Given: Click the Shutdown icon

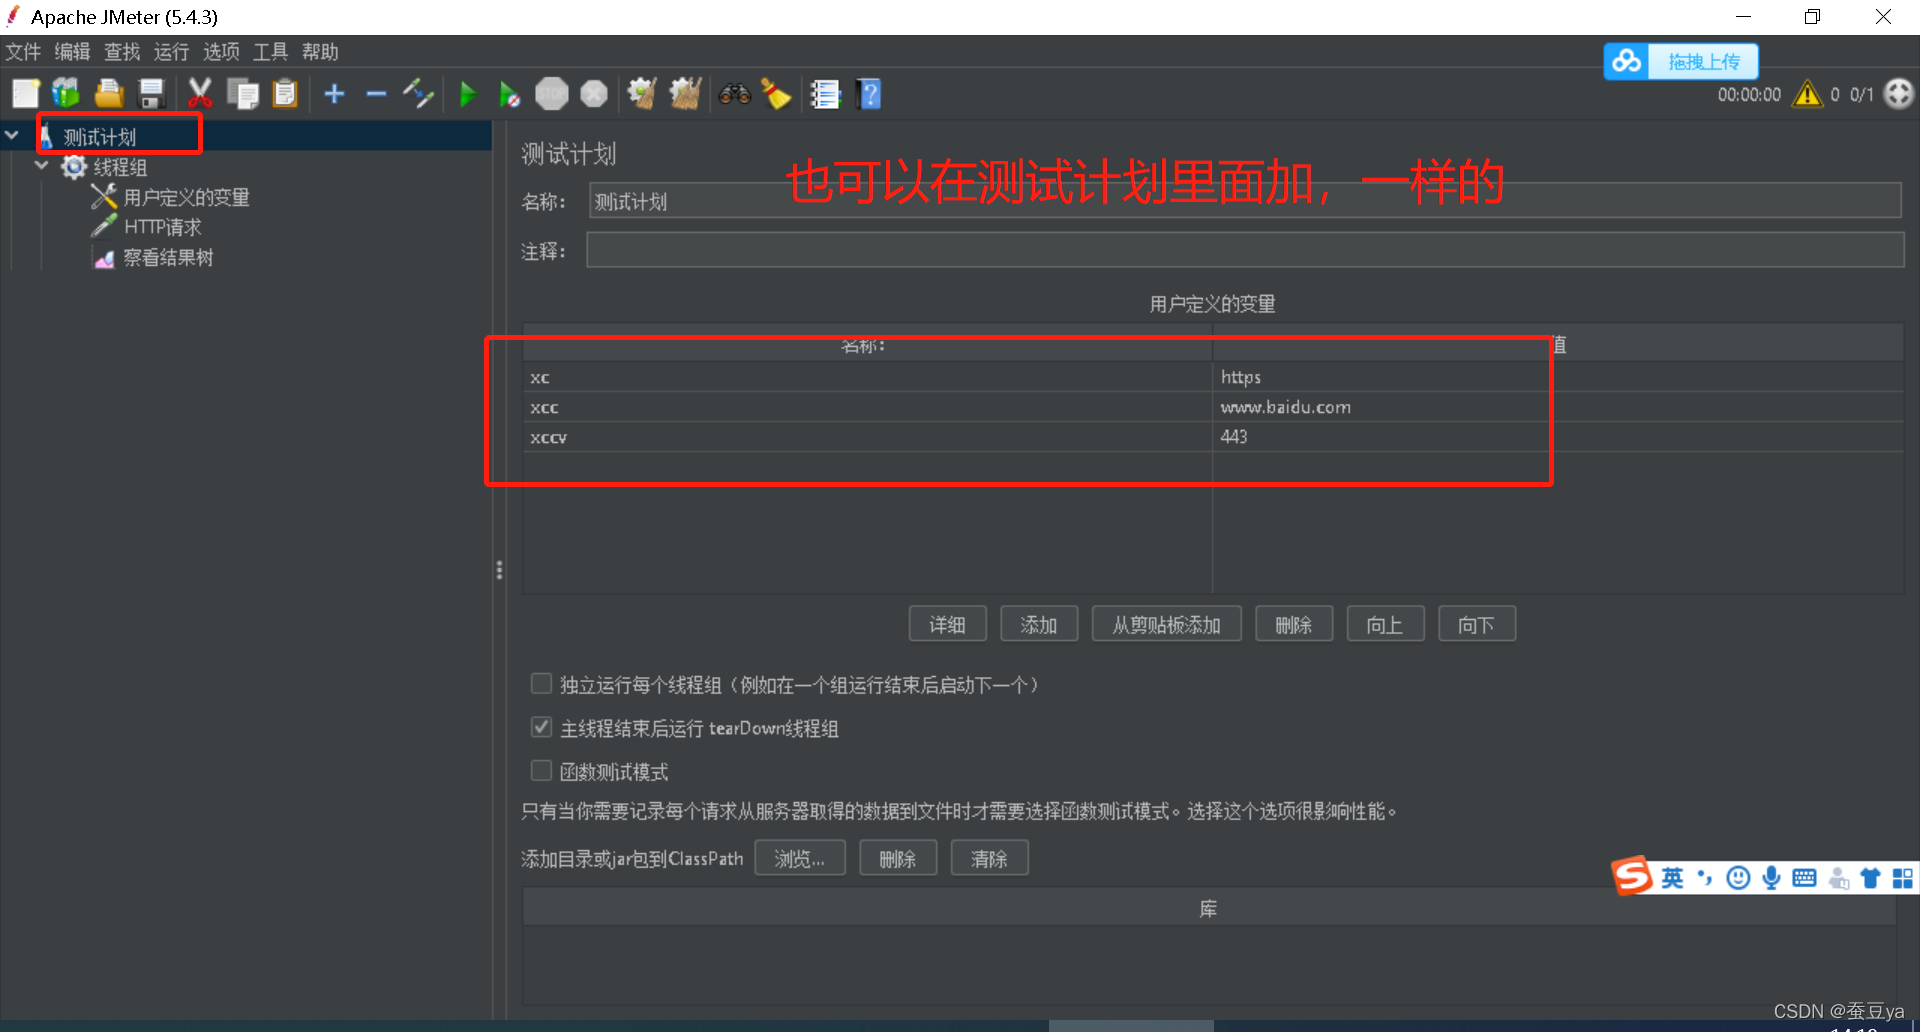Looking at the screenshot, I should [594, 94].
